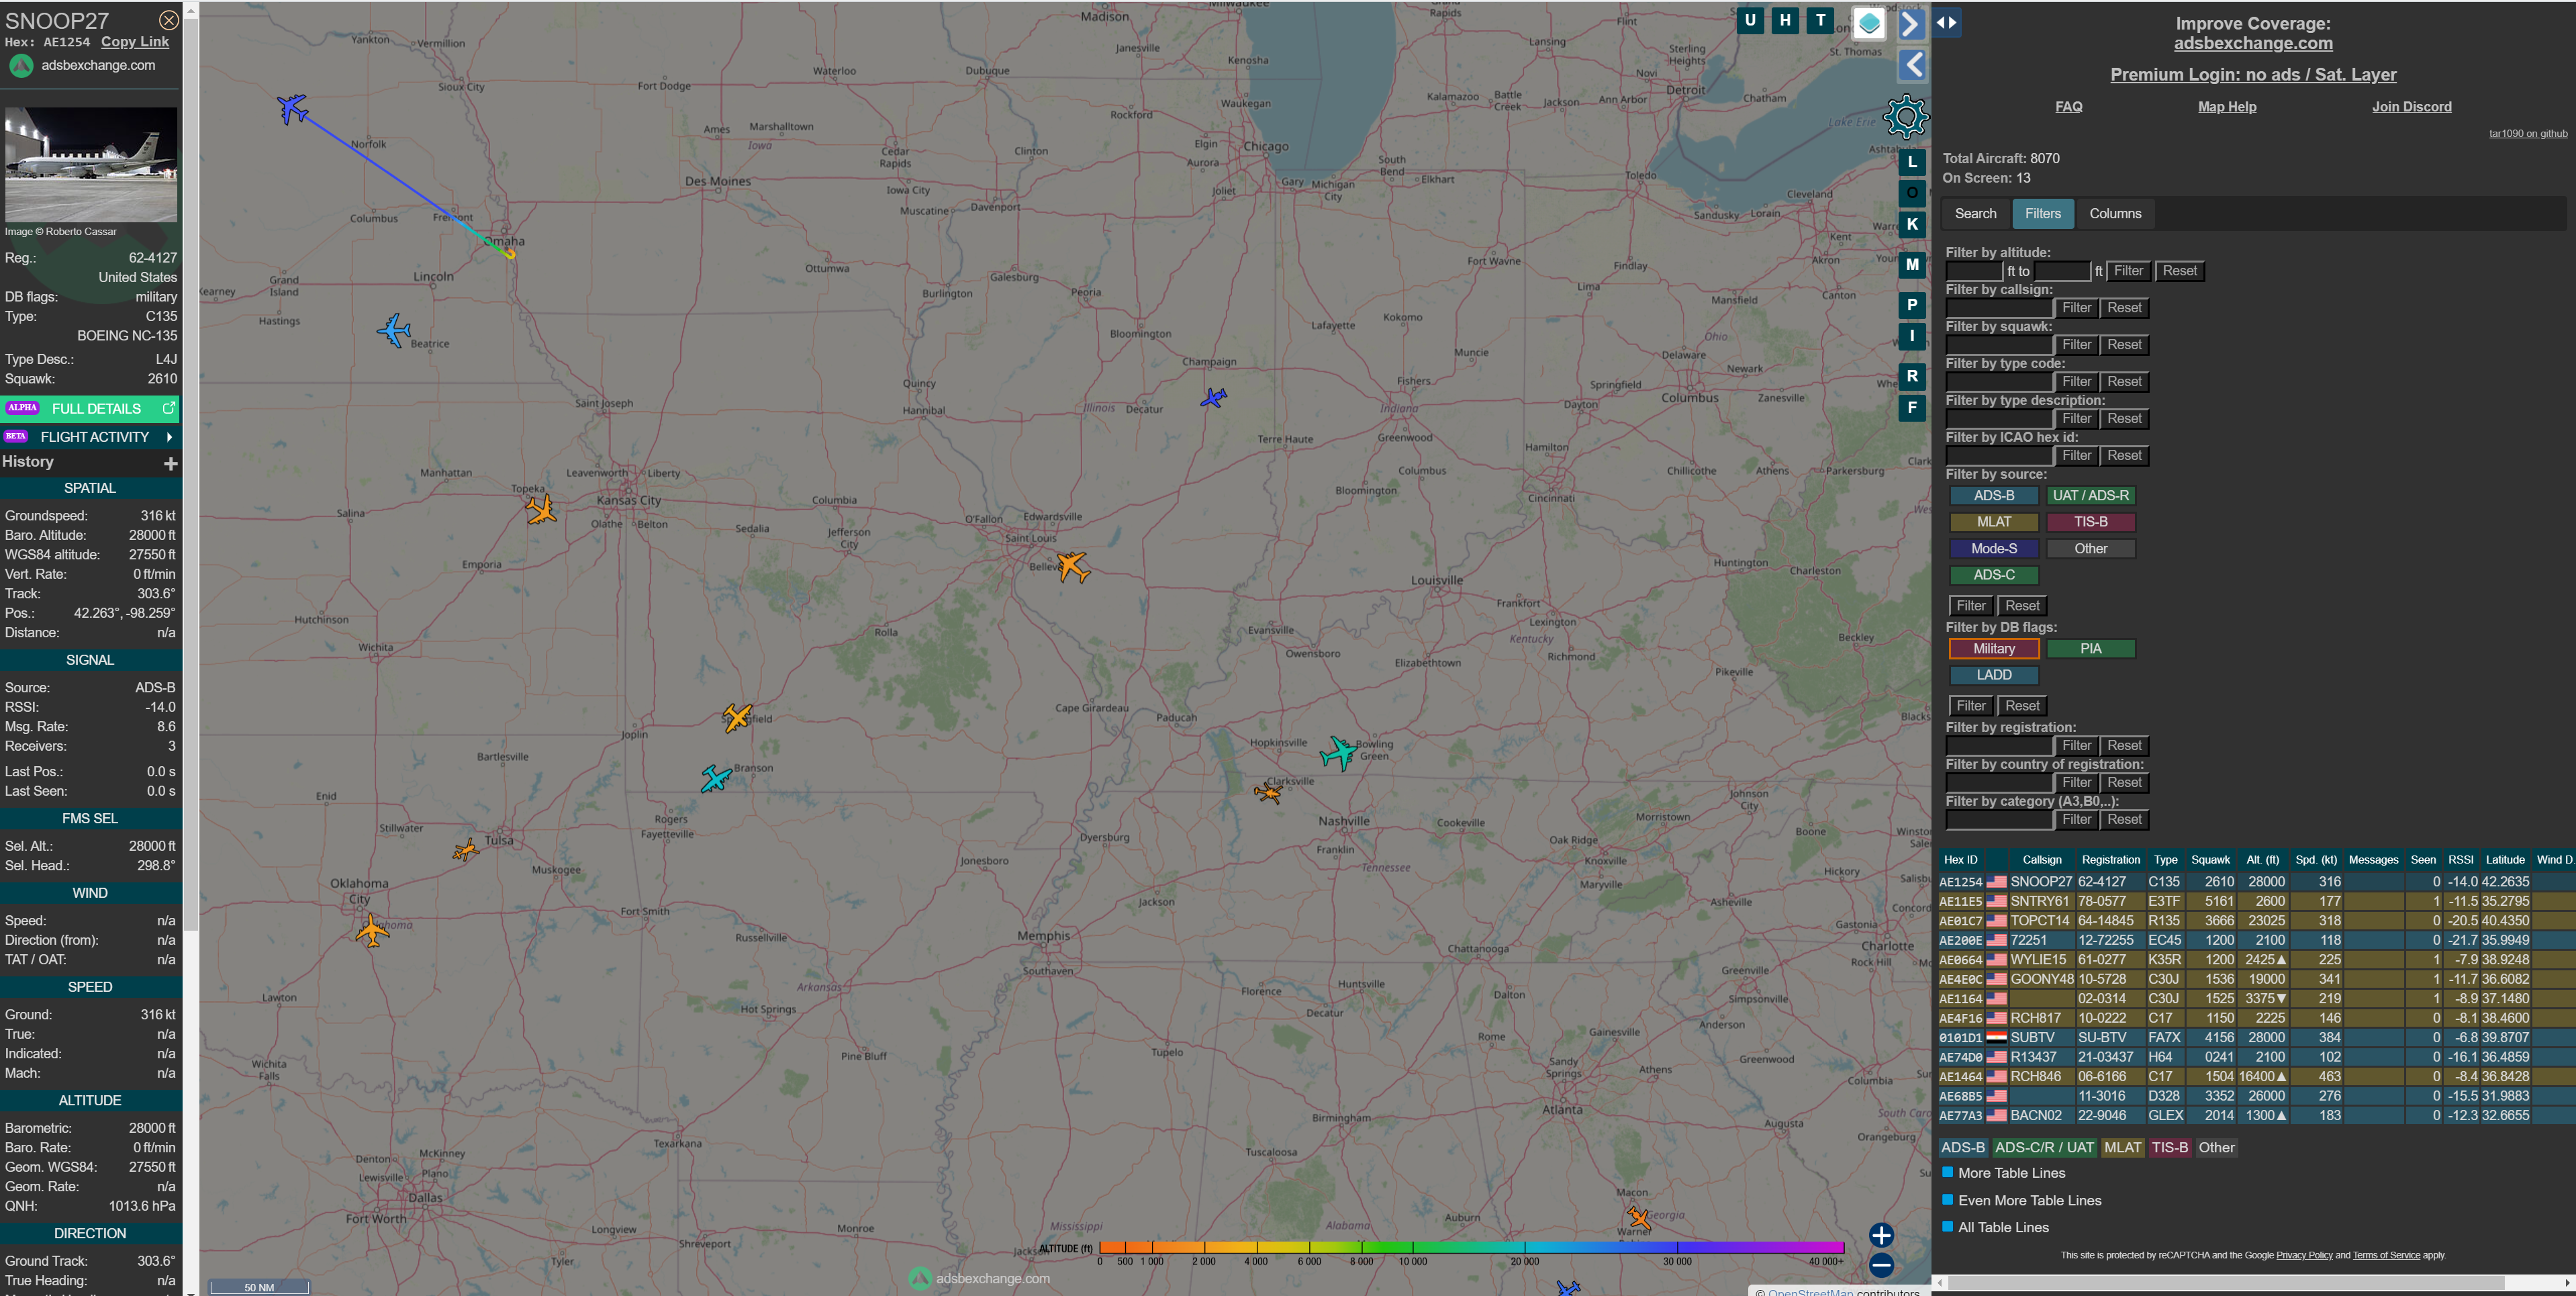Viewport: 2576px width, 1296px height.
Task: Sort table by Alt. (ft) column header
Action: click(x=2262, y=860)
